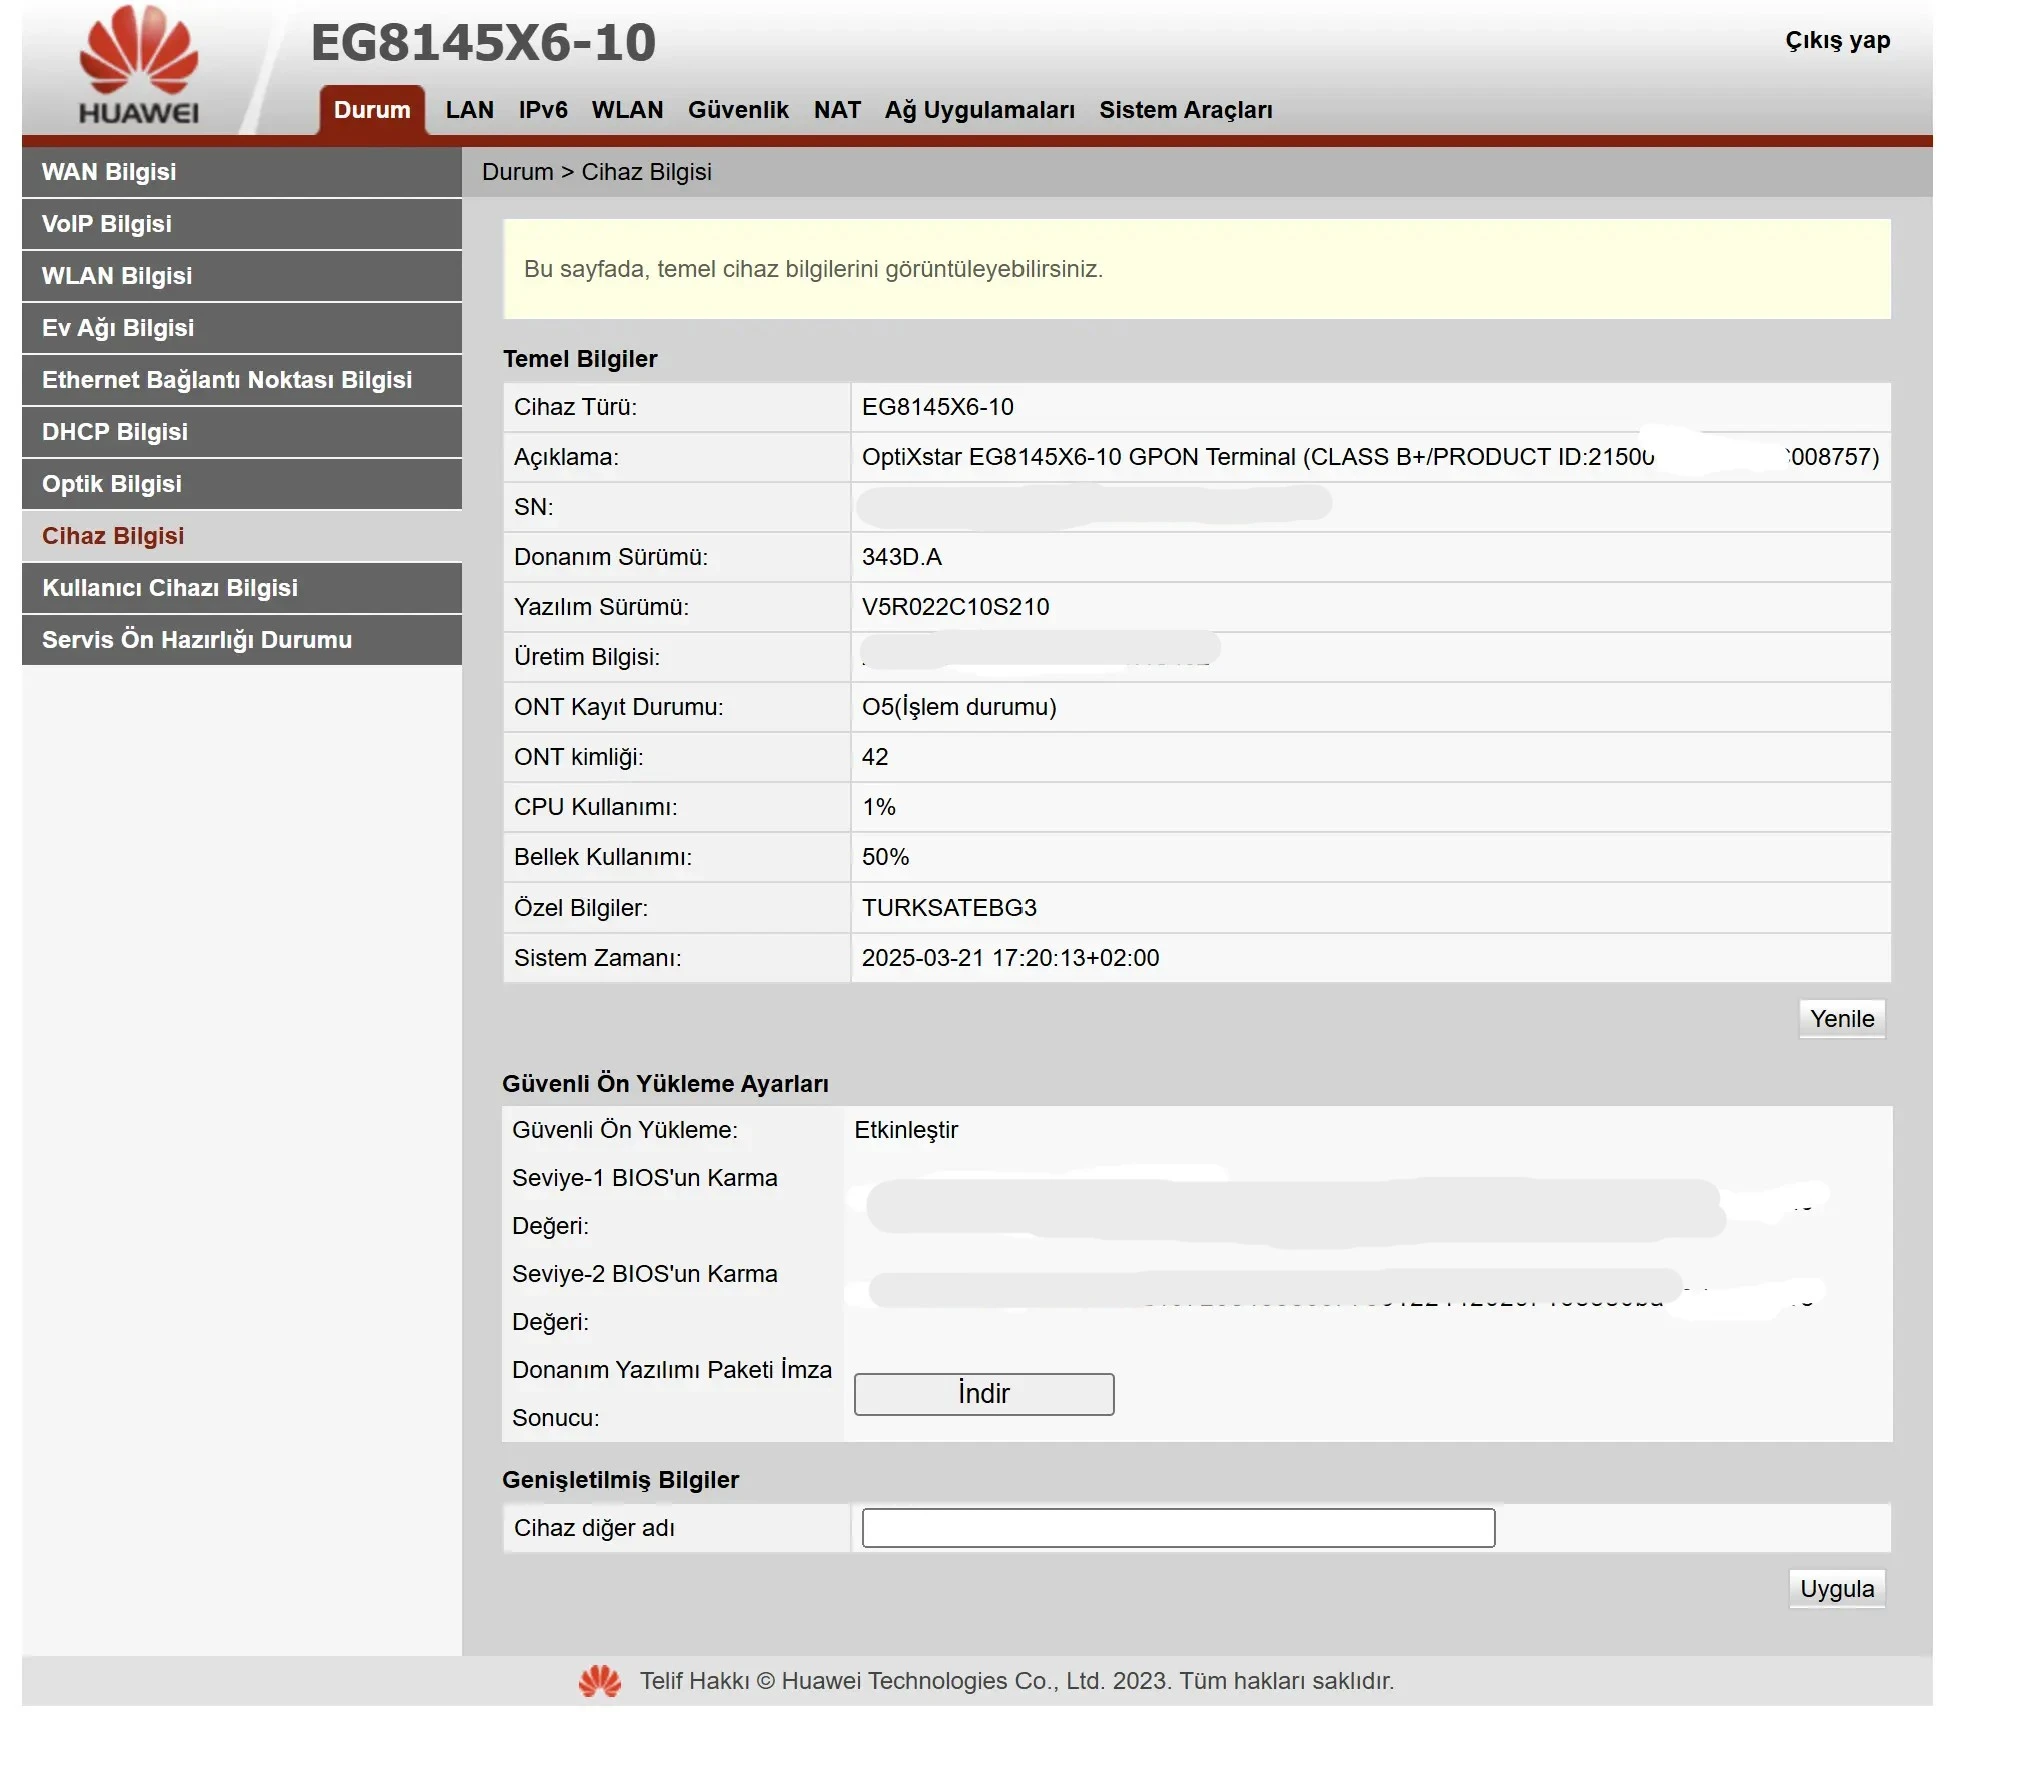Click the Yenile refresh button

1842,1019
